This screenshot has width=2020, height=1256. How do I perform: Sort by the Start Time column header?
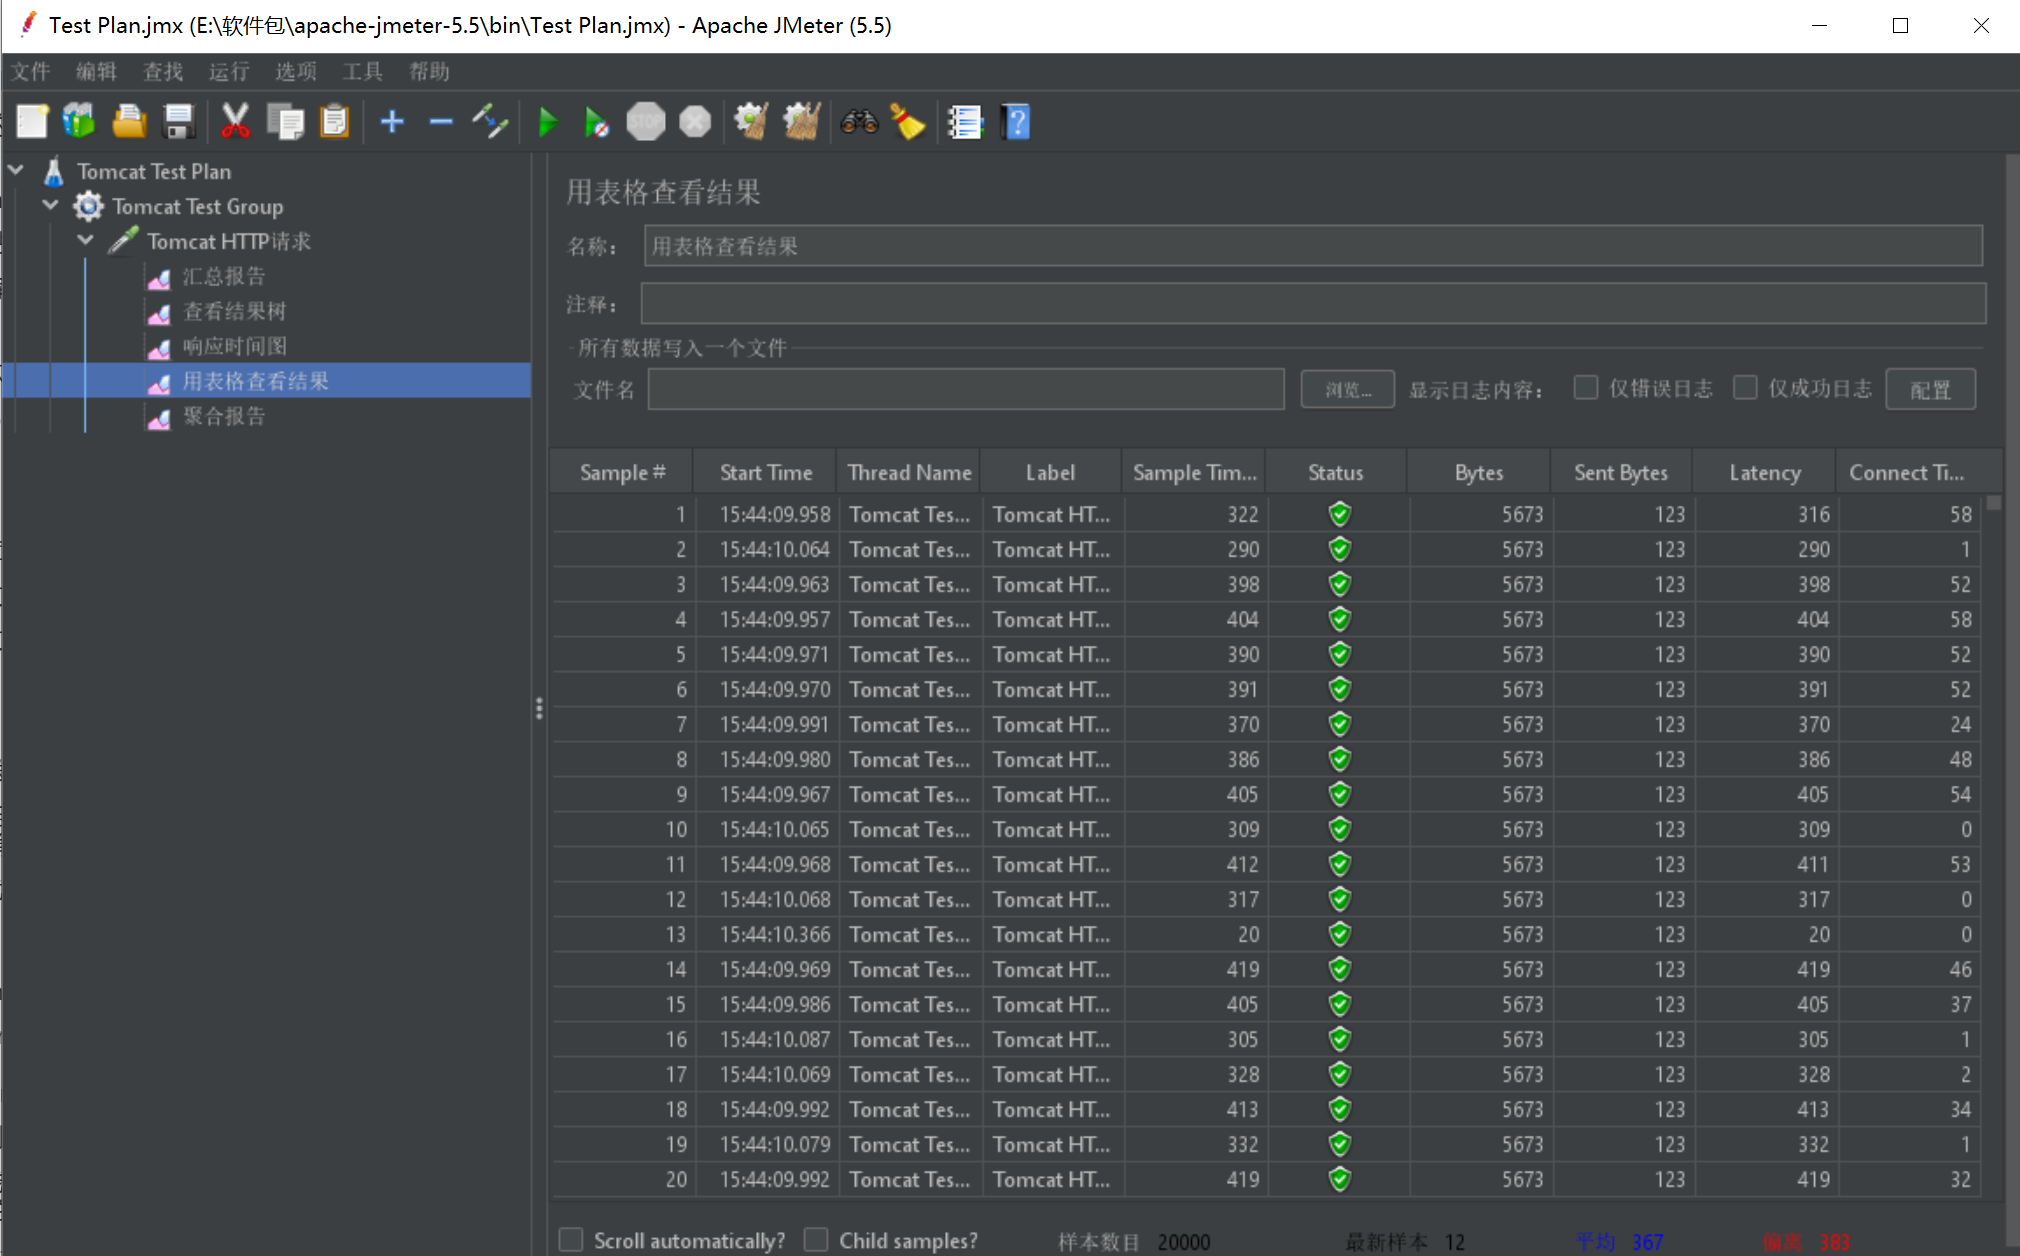pyautogui.click(x=765, y=472)
